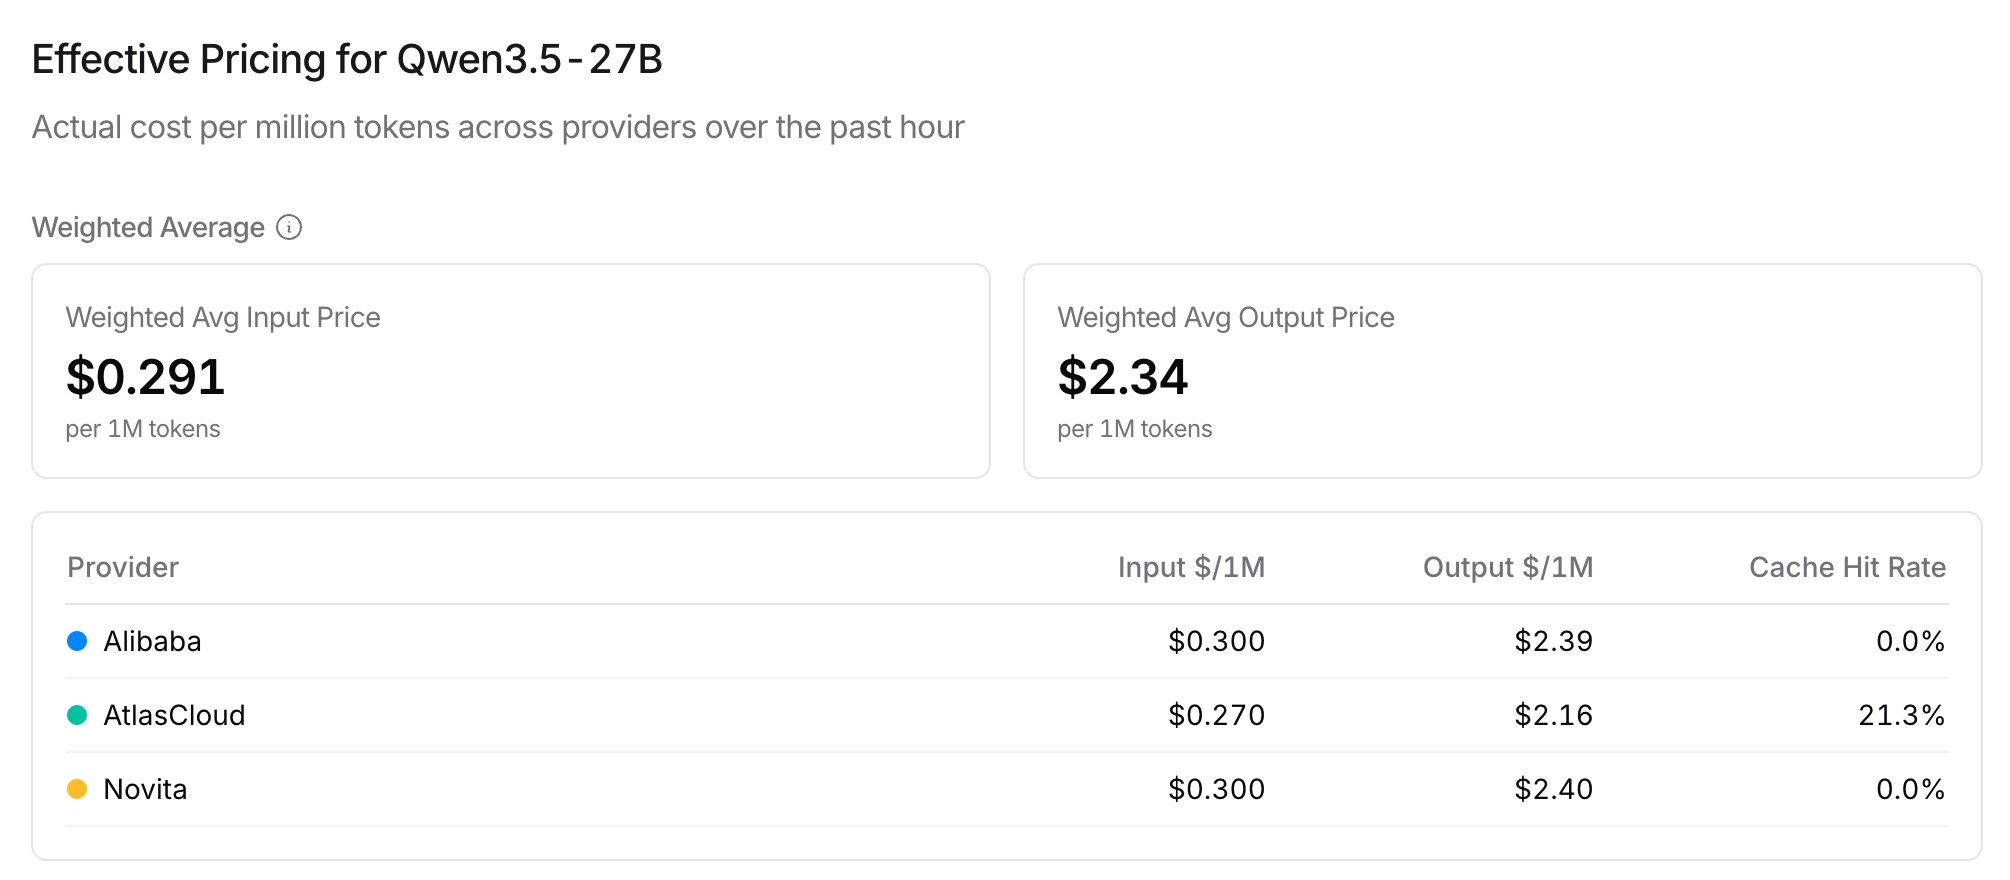Image resolution: width=2010 pixels, height=880 pixels.
Task: Click the $0.291 weighted input price value
Action: (x=146, y=377)
